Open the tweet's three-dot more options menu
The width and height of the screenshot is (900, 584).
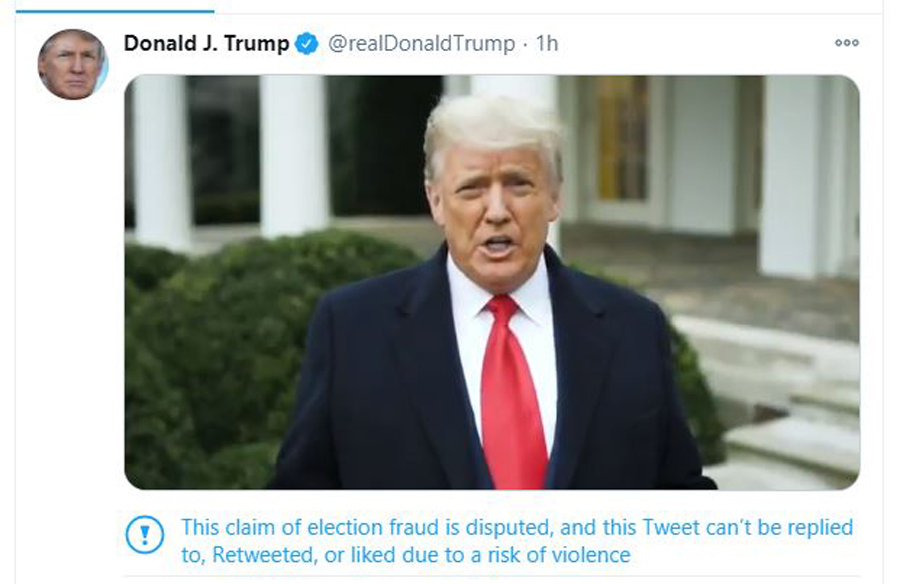tap(846, 43)
